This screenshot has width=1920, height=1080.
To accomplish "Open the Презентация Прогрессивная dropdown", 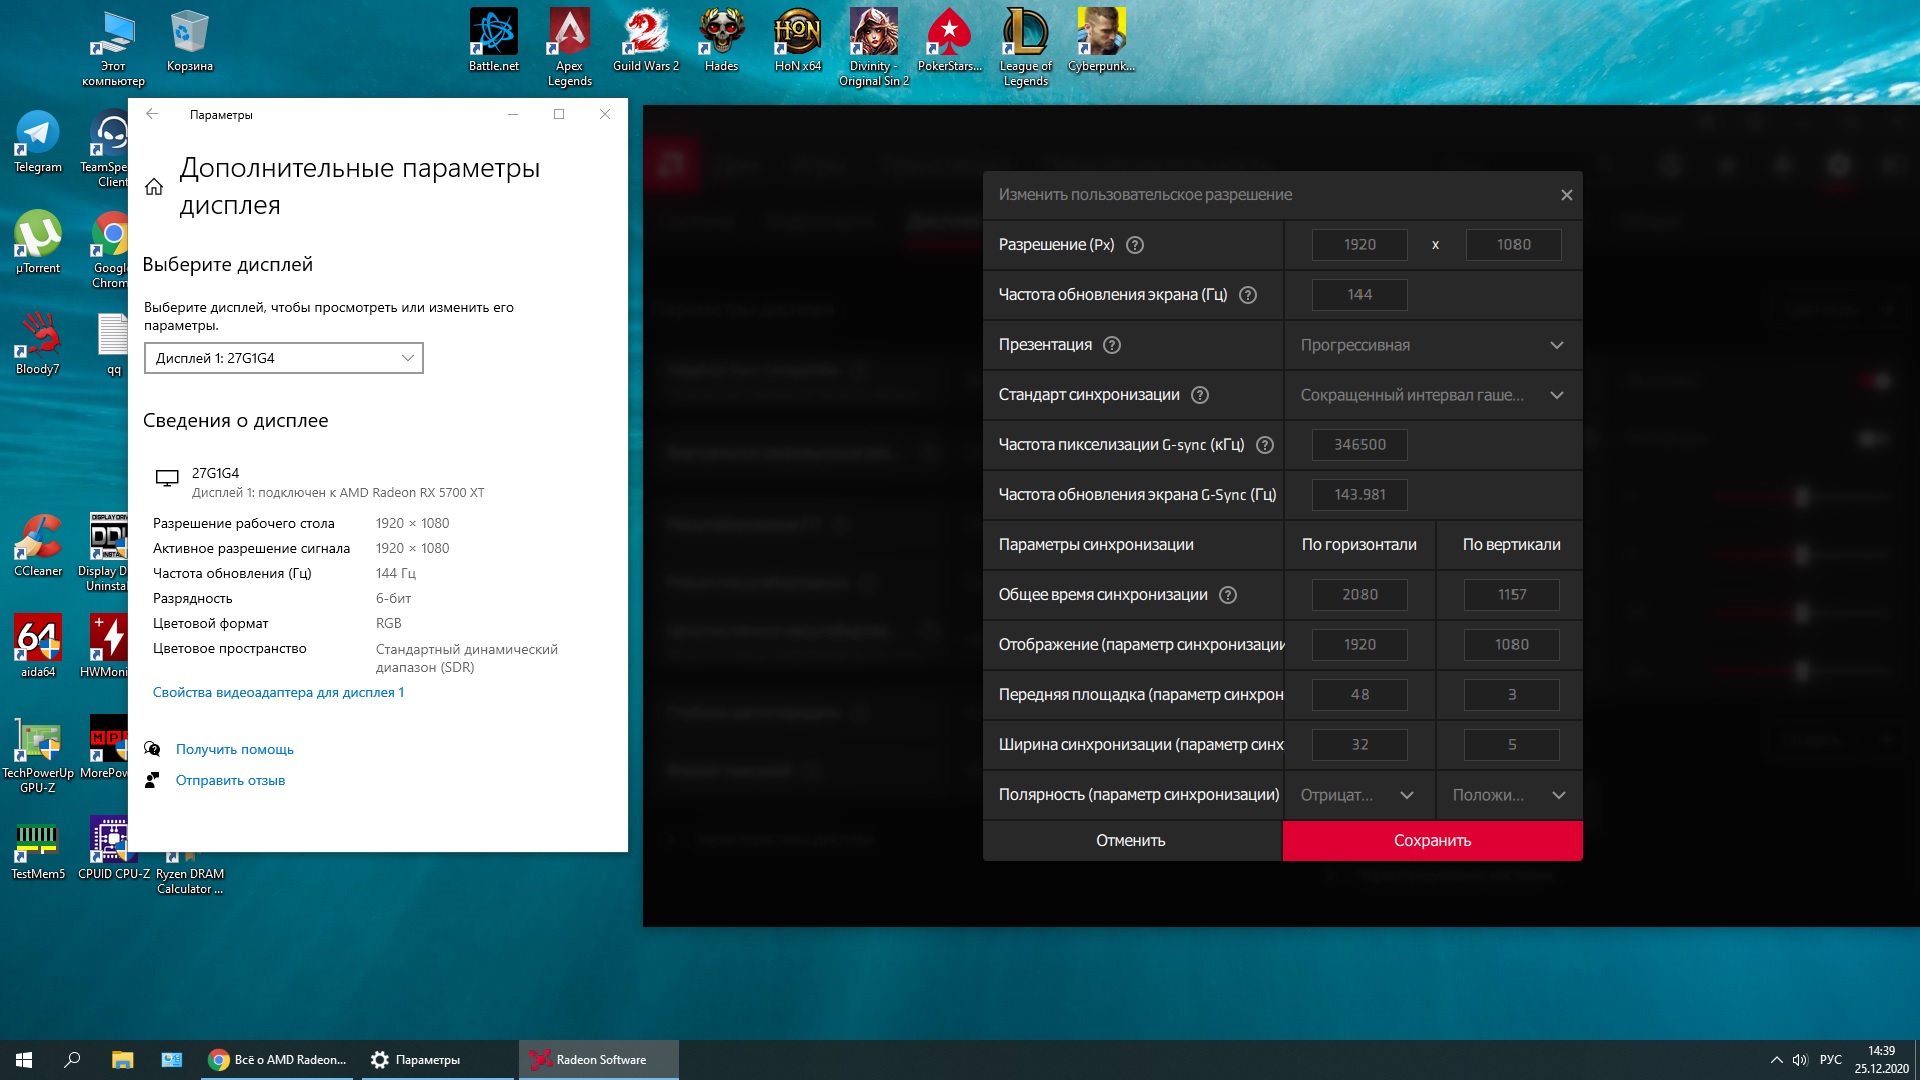I will point(1432,345).
